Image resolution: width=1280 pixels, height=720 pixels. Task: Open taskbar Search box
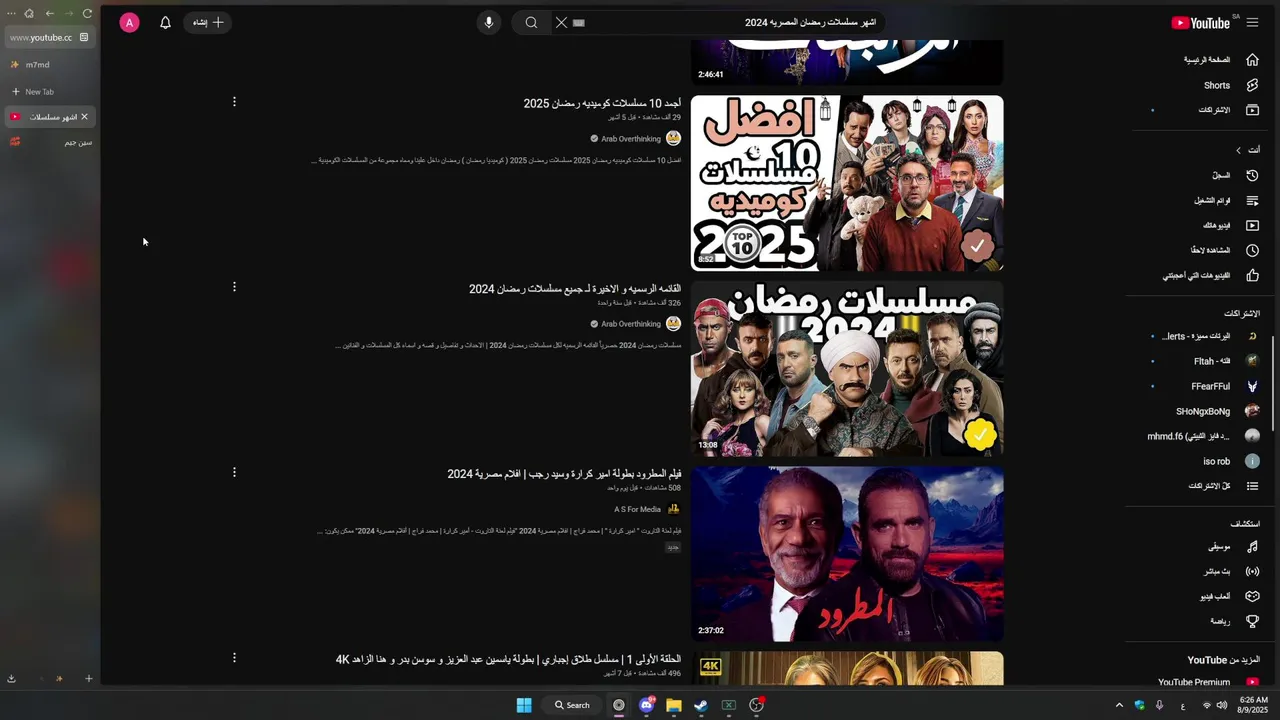573,705
